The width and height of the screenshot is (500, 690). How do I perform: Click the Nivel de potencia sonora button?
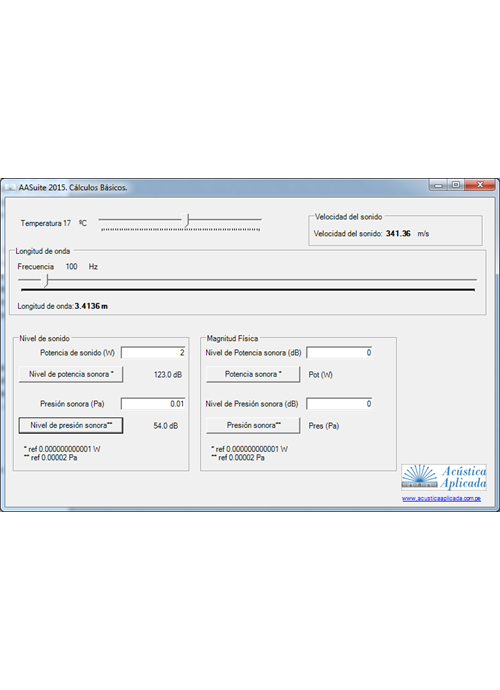click(71, 374)
